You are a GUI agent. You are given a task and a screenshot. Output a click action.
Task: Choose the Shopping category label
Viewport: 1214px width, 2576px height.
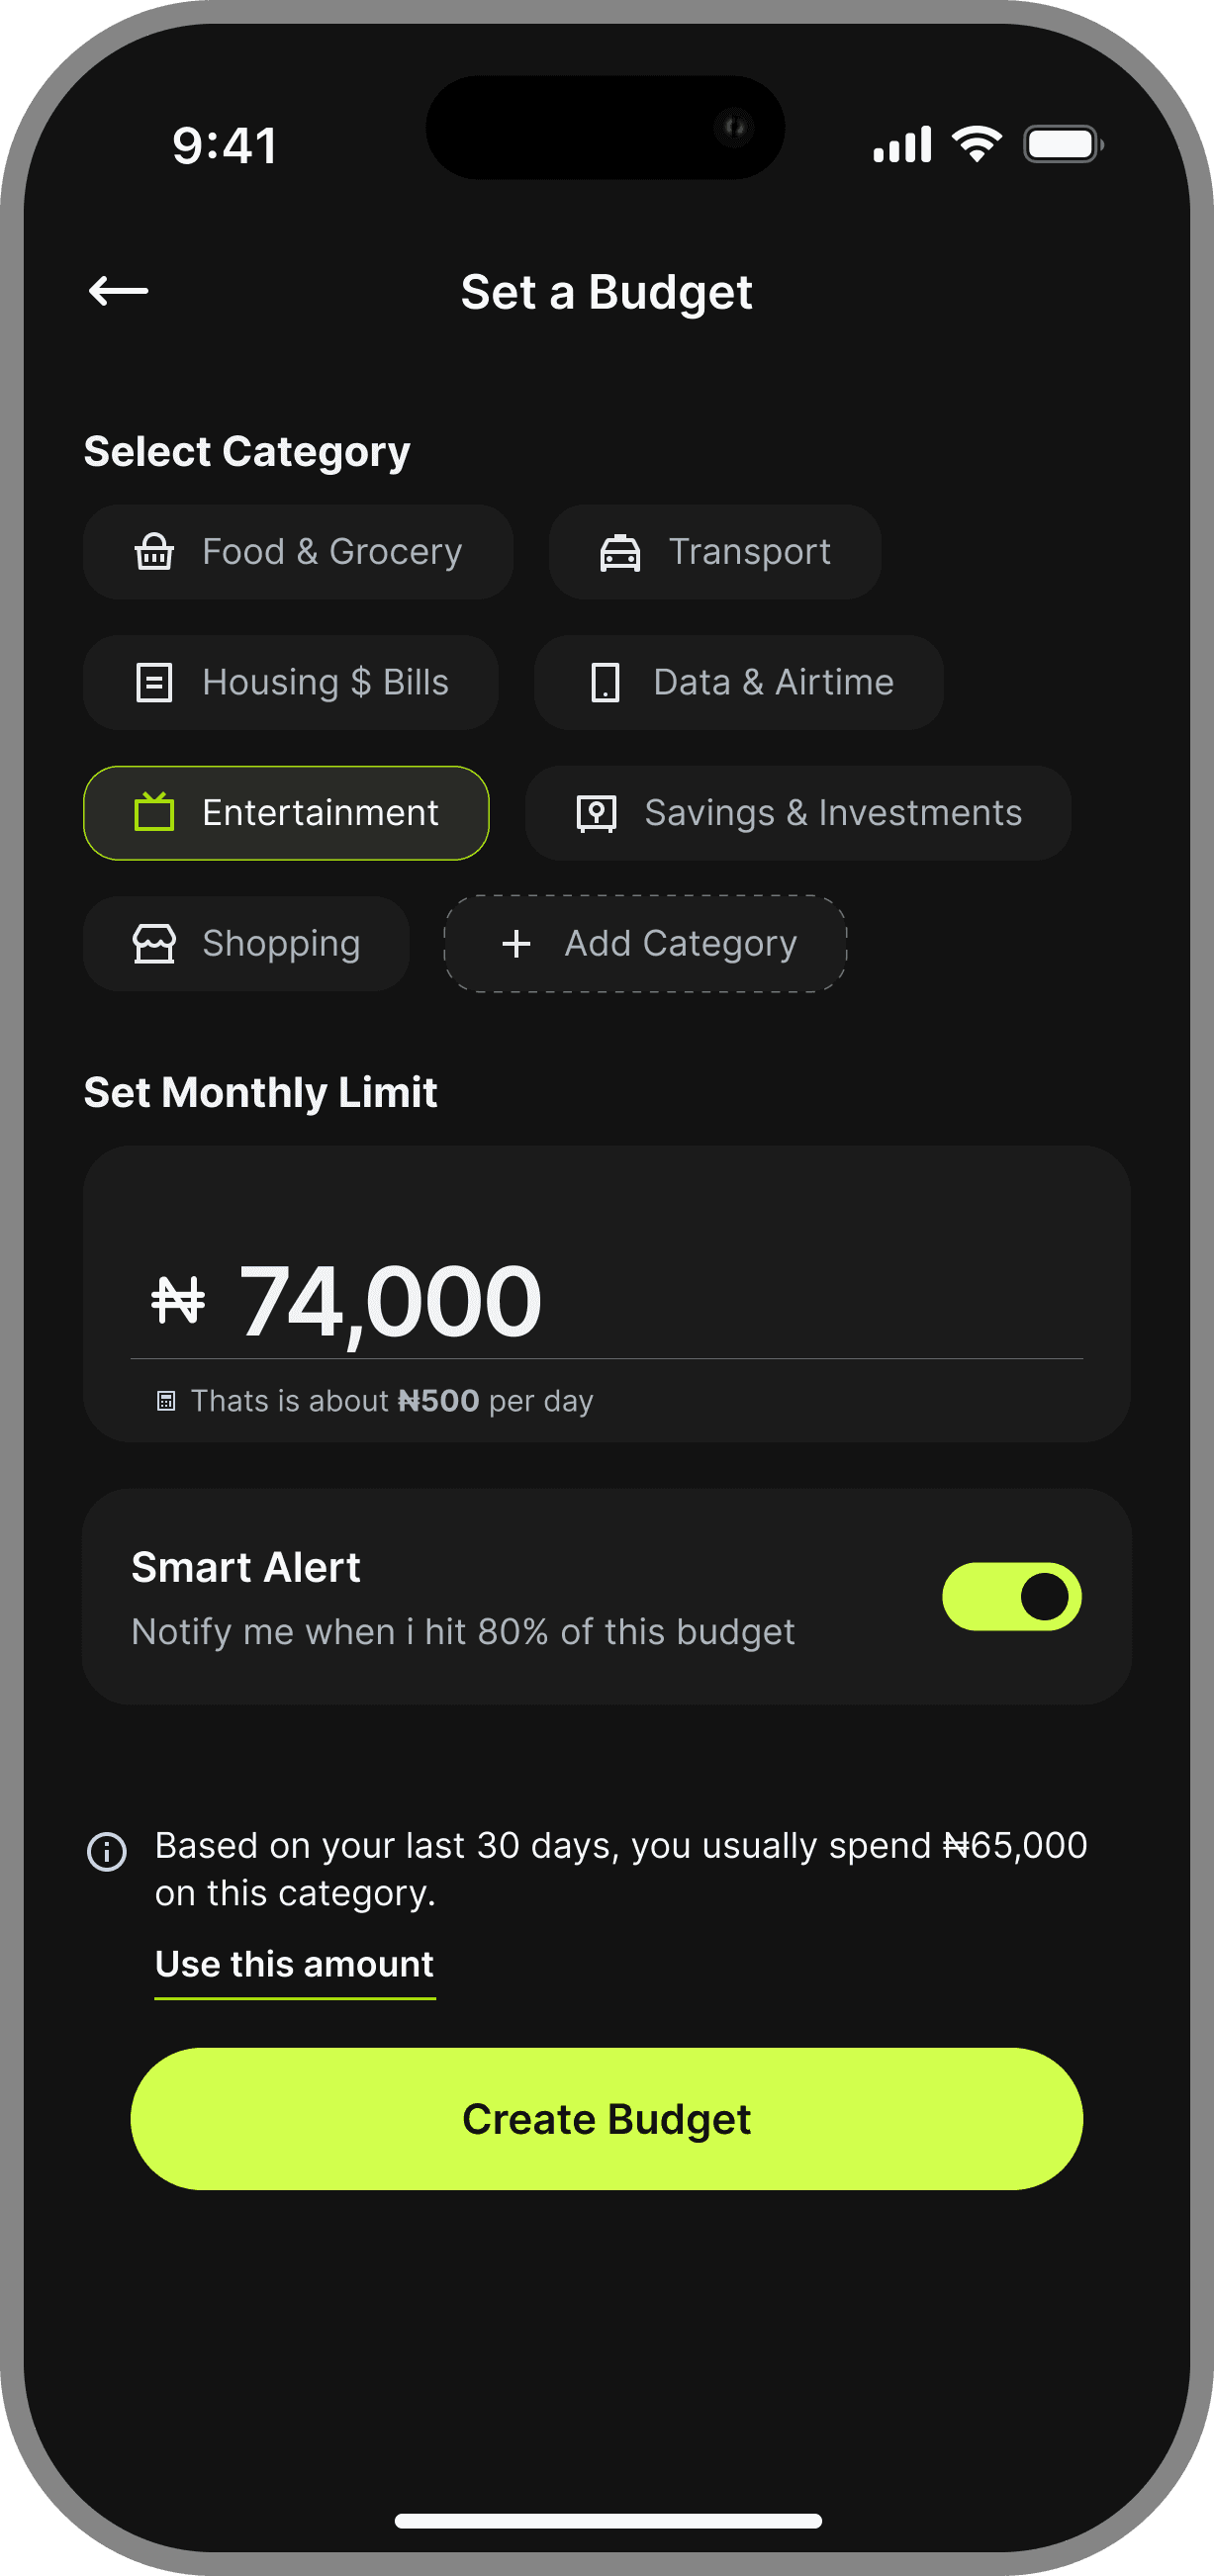281,943
